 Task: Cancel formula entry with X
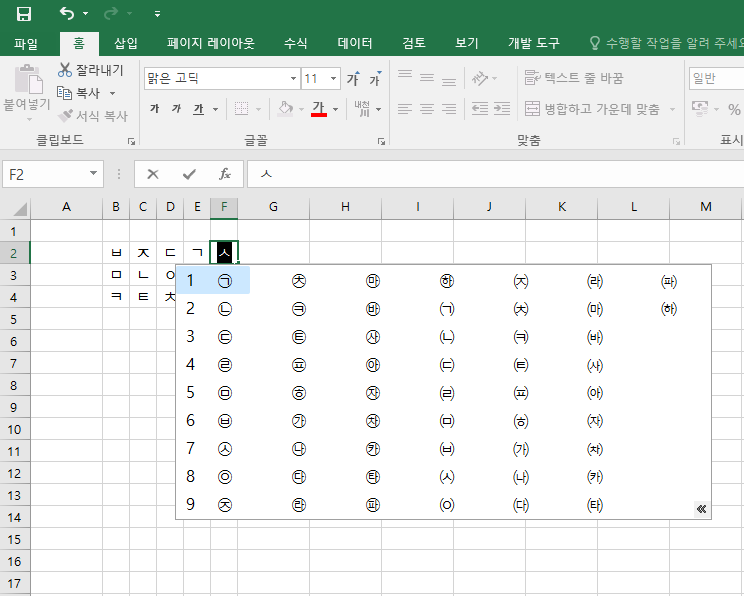(x=153, y=175)
